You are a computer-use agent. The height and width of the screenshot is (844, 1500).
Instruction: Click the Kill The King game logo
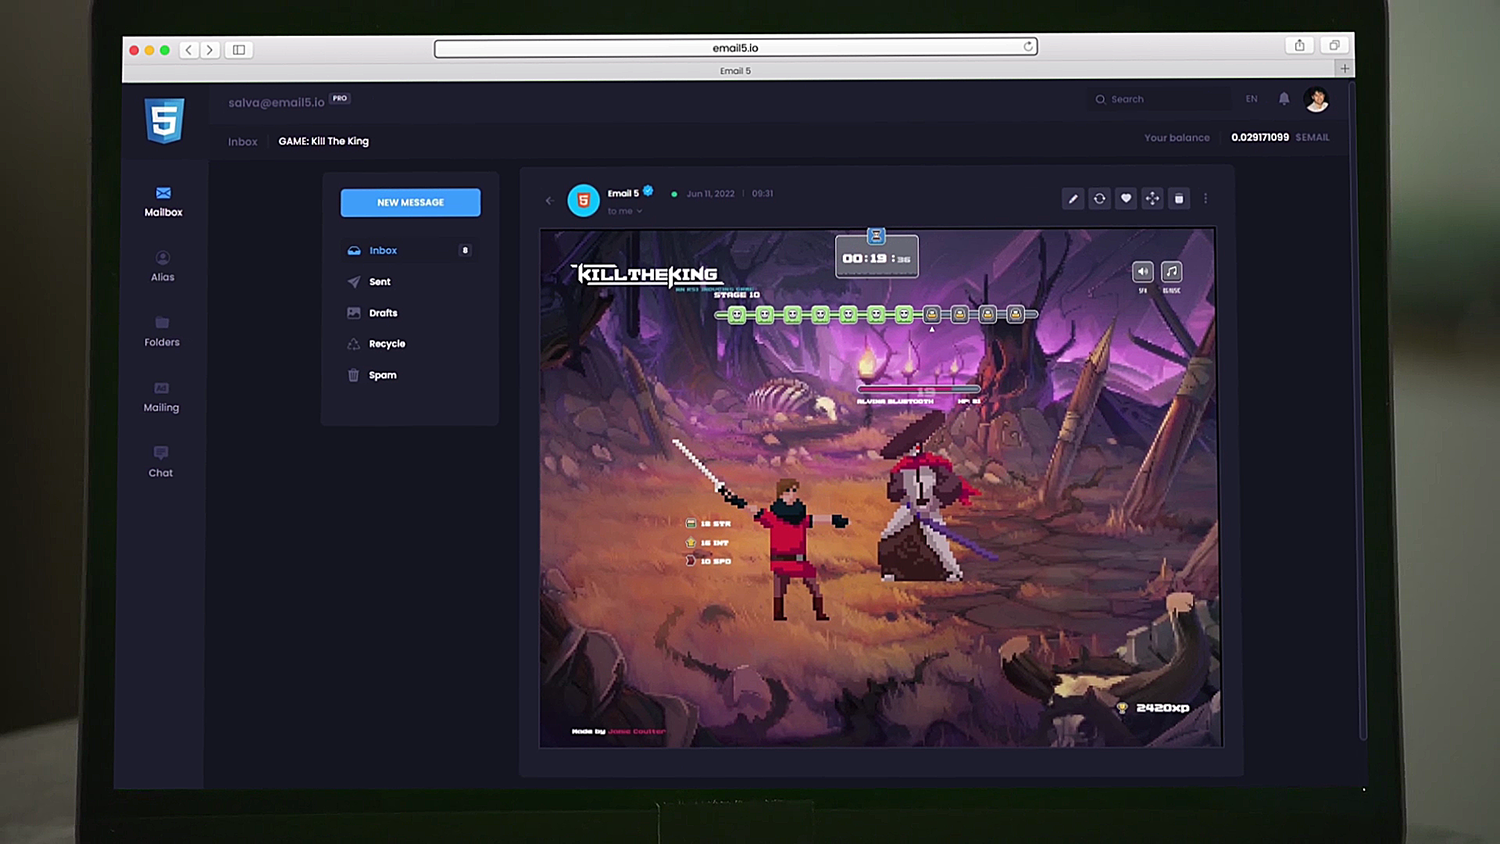pos(647,275)
